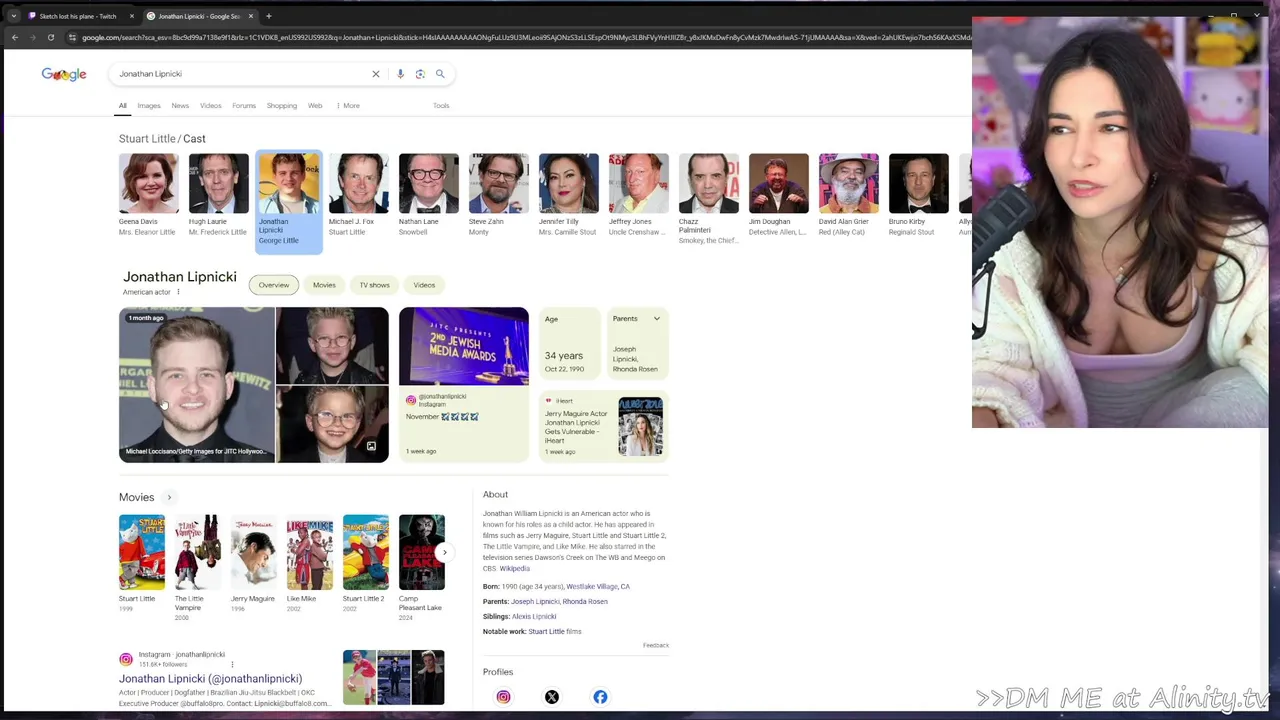1280x720 pixels.
Task: Go back with browser back arrow
Action: click(x=14, y=37)
